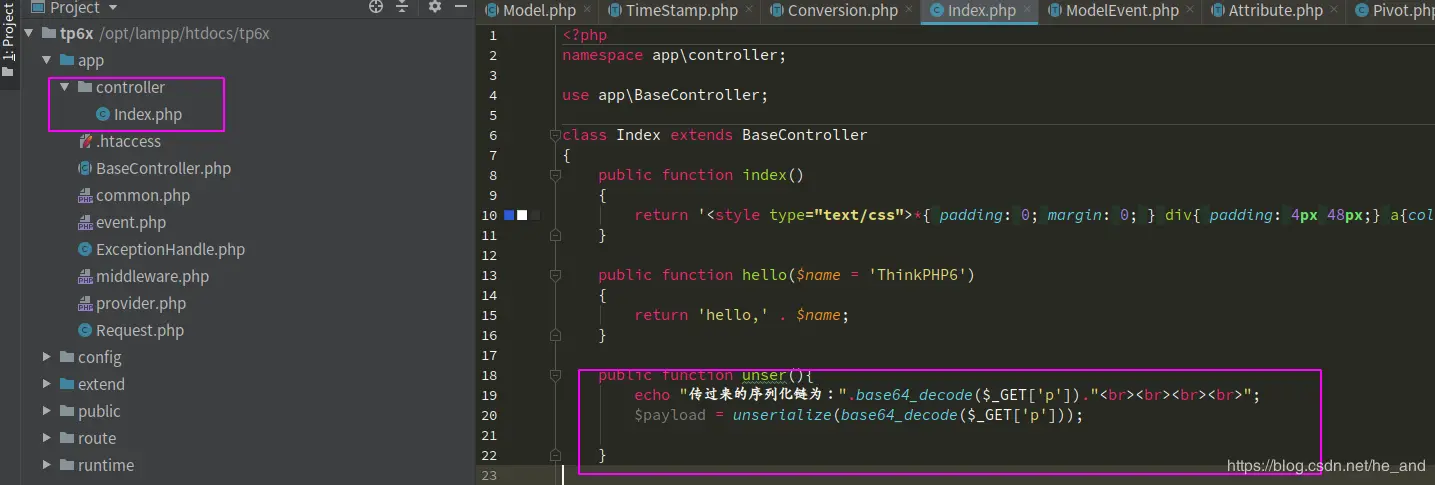Close the TimeStamp.php tab
The image size is (1435, 485).
(x=749, y=11)
